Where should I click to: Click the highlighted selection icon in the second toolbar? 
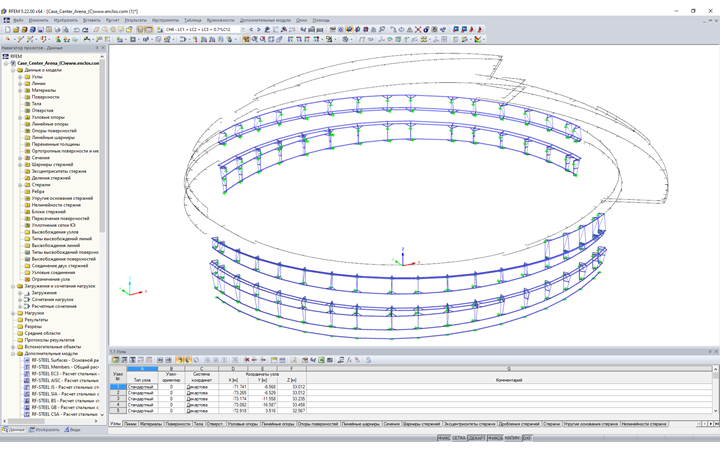246,39
